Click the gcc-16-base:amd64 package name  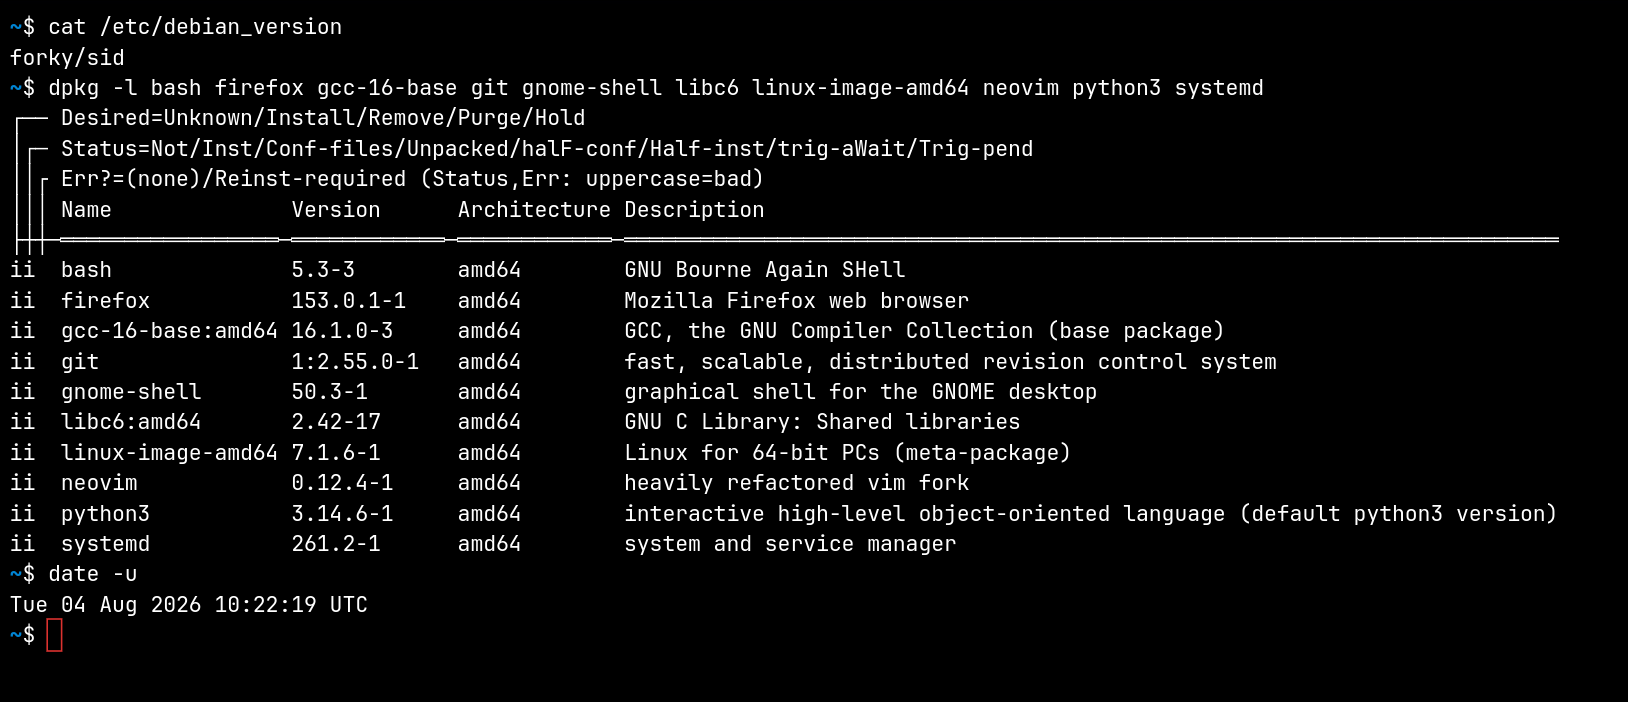point(169,331)
